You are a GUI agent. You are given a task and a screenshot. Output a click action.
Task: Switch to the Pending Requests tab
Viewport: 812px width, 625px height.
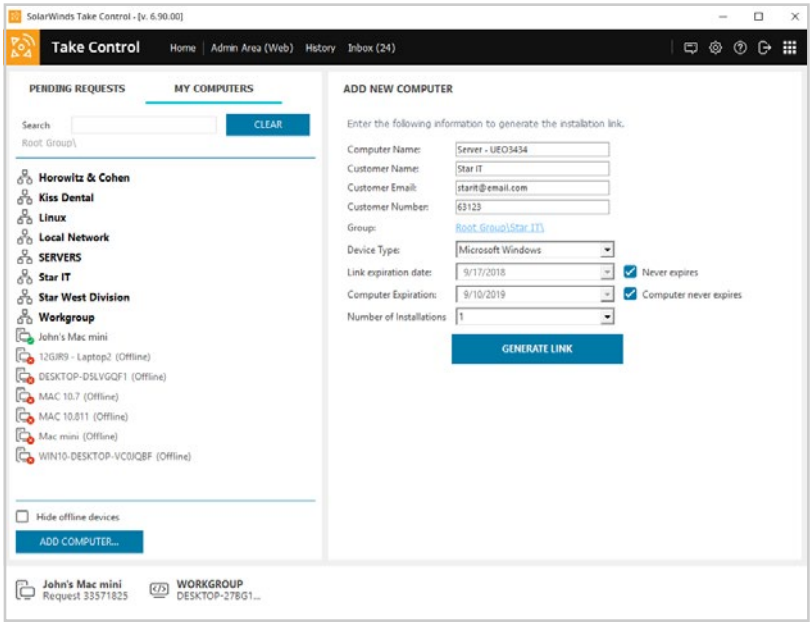[77, 89]
